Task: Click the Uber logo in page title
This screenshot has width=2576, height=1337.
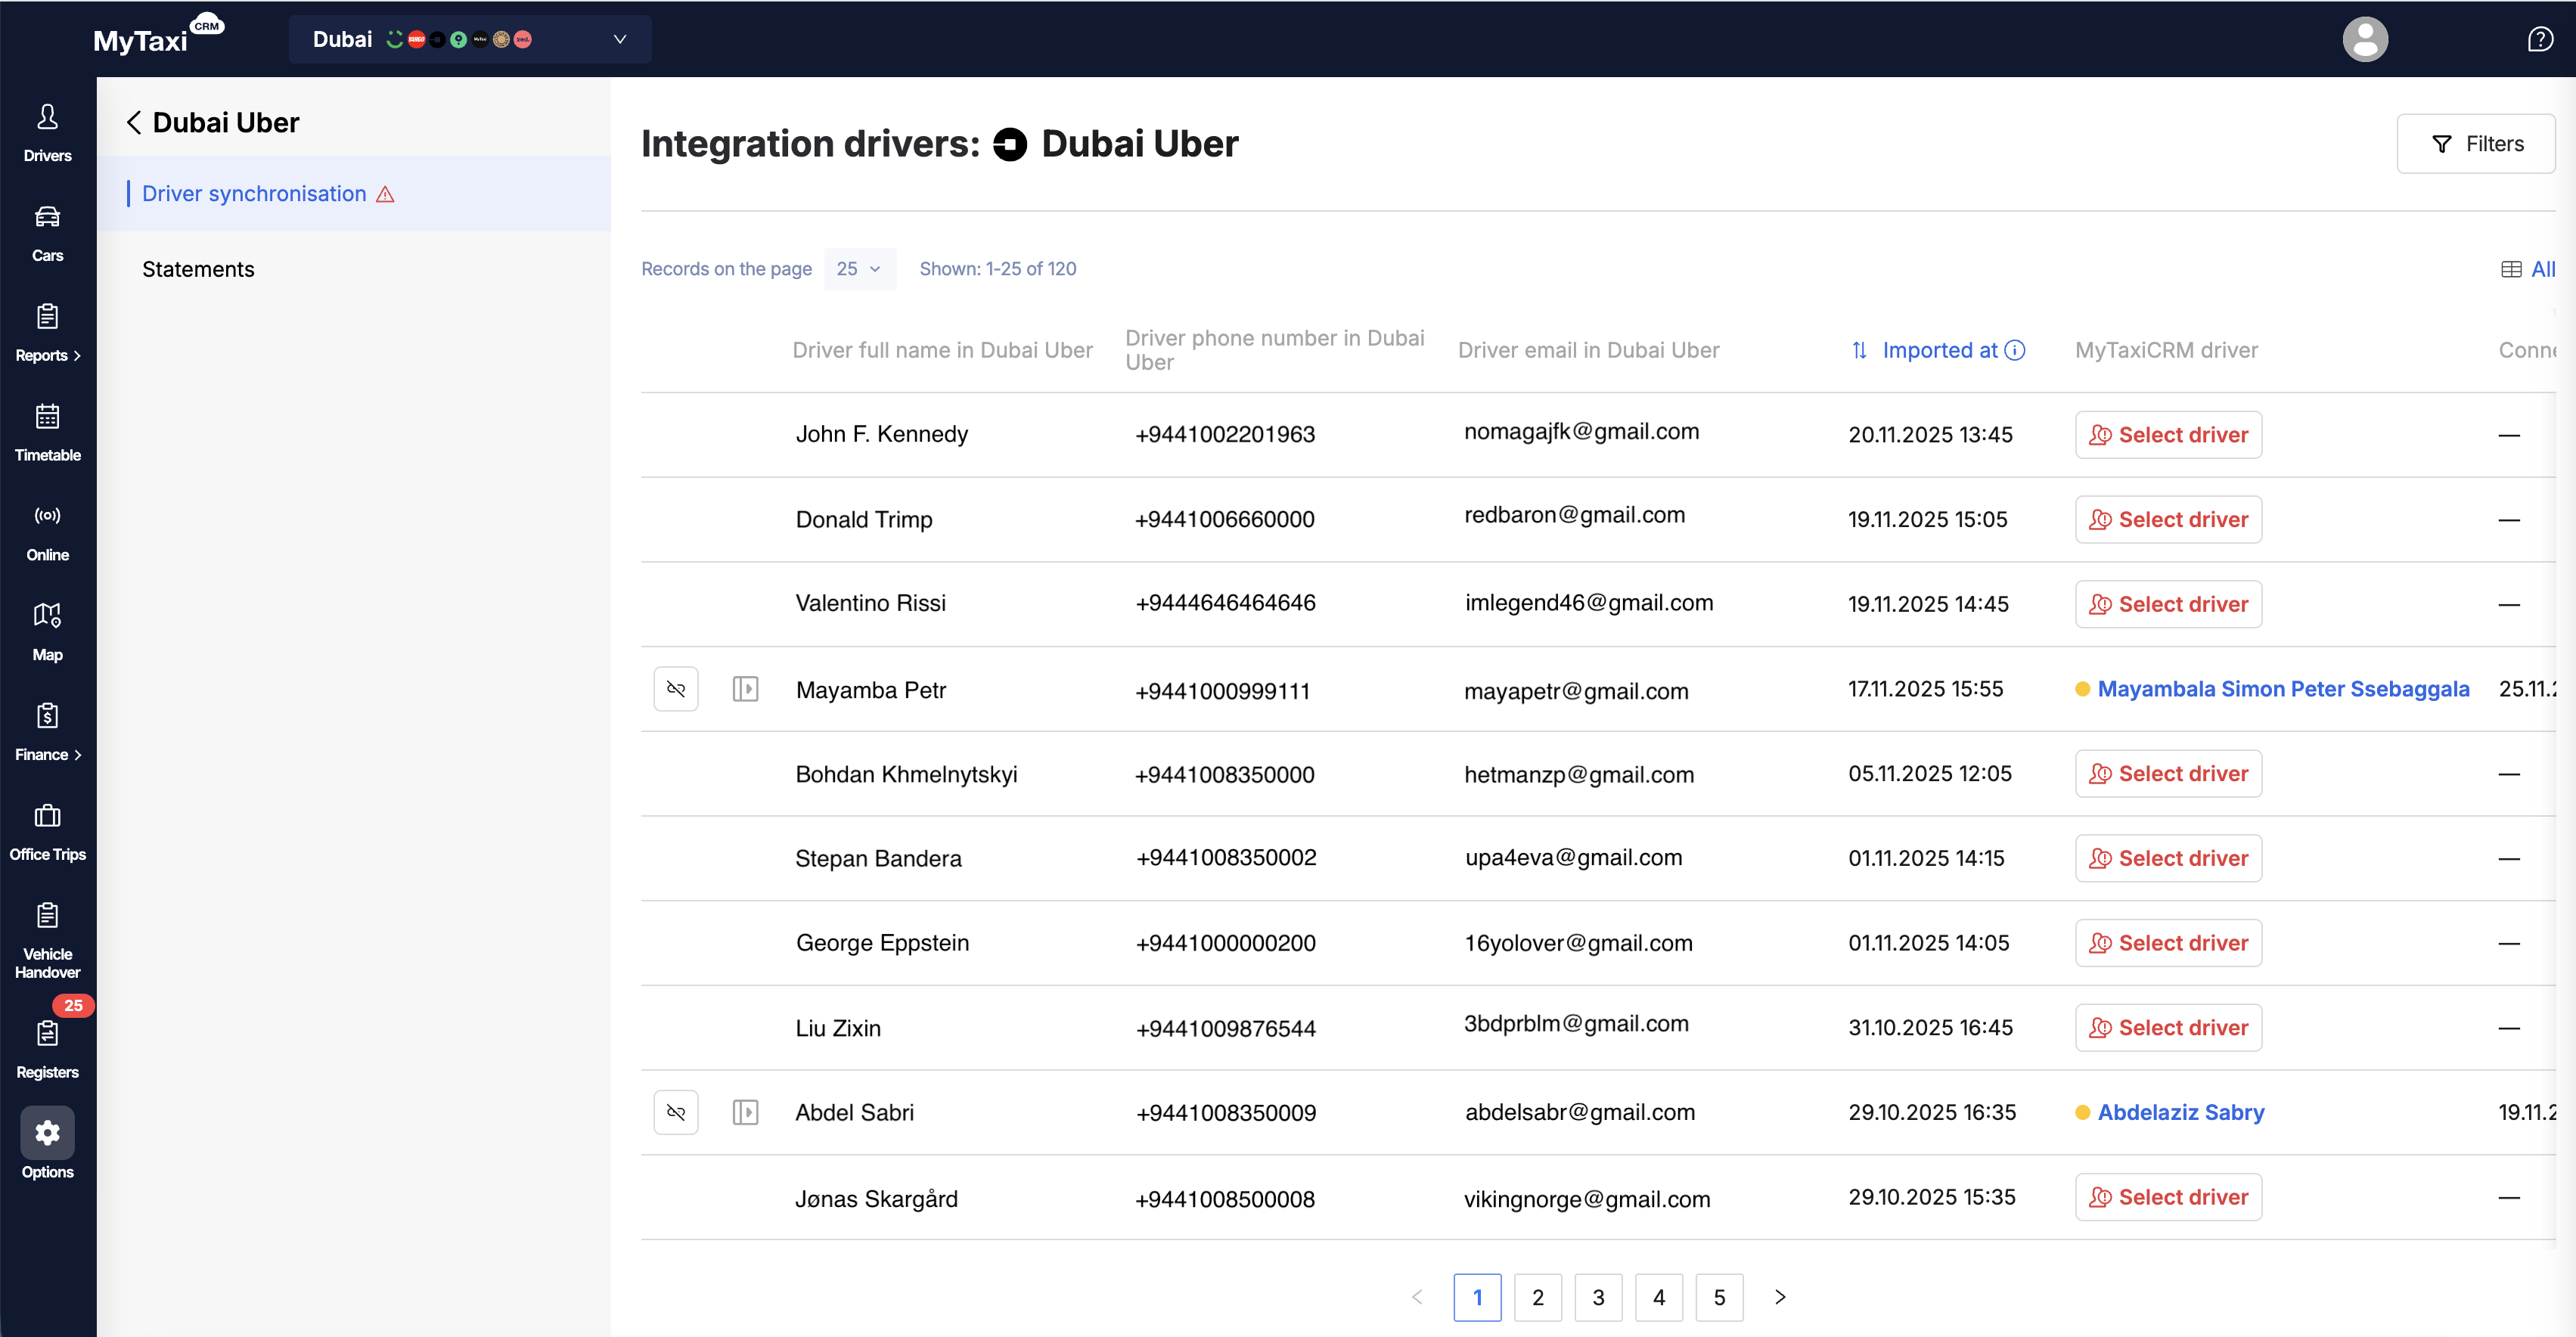Action: coord(1010,144)
